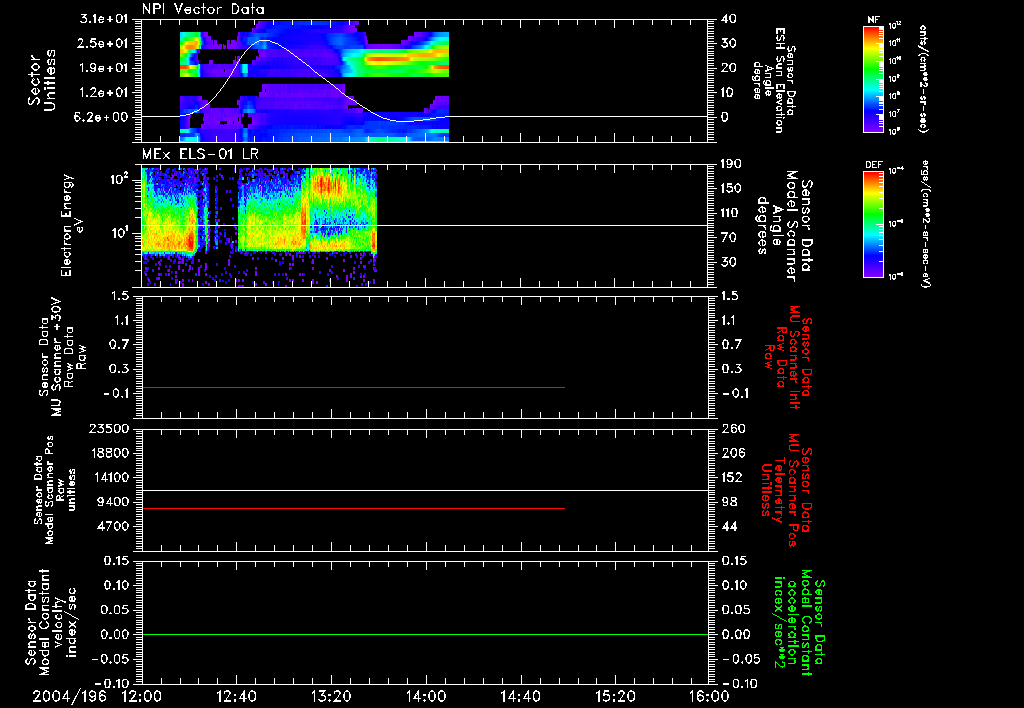
Task: Click the "Model Scanner Pos Raw unitless" axis label
Action: [x=56, y=490]
